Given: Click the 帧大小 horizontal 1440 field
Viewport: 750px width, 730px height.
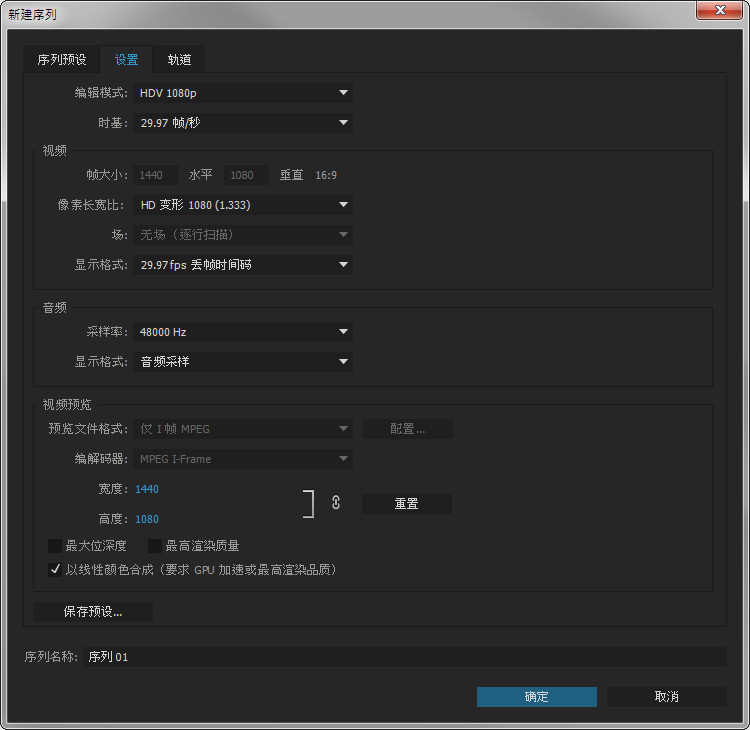Looking at the screenshot, I should [155, 175].
